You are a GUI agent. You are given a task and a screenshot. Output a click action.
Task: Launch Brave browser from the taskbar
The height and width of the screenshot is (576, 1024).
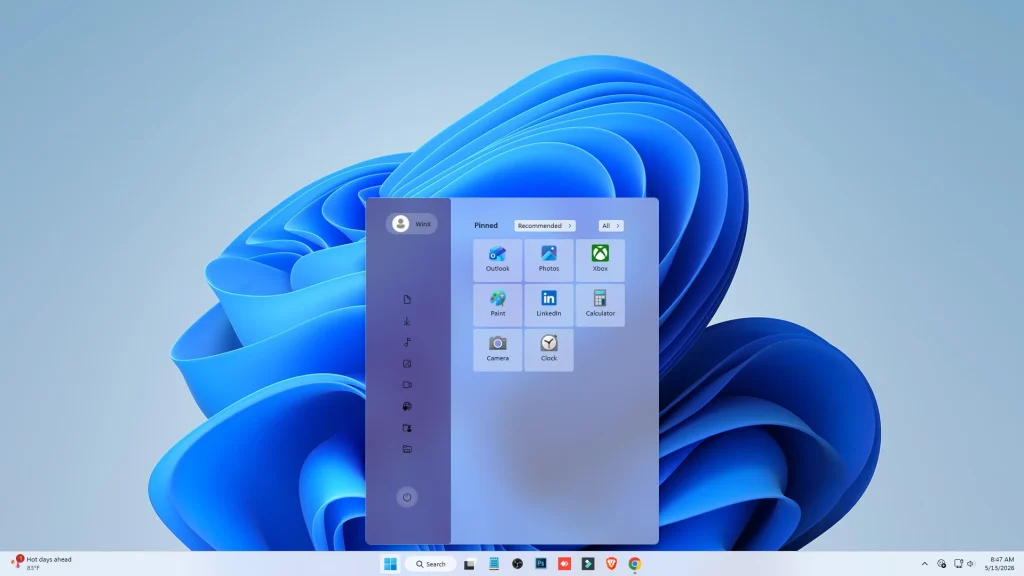coord(611,564)
